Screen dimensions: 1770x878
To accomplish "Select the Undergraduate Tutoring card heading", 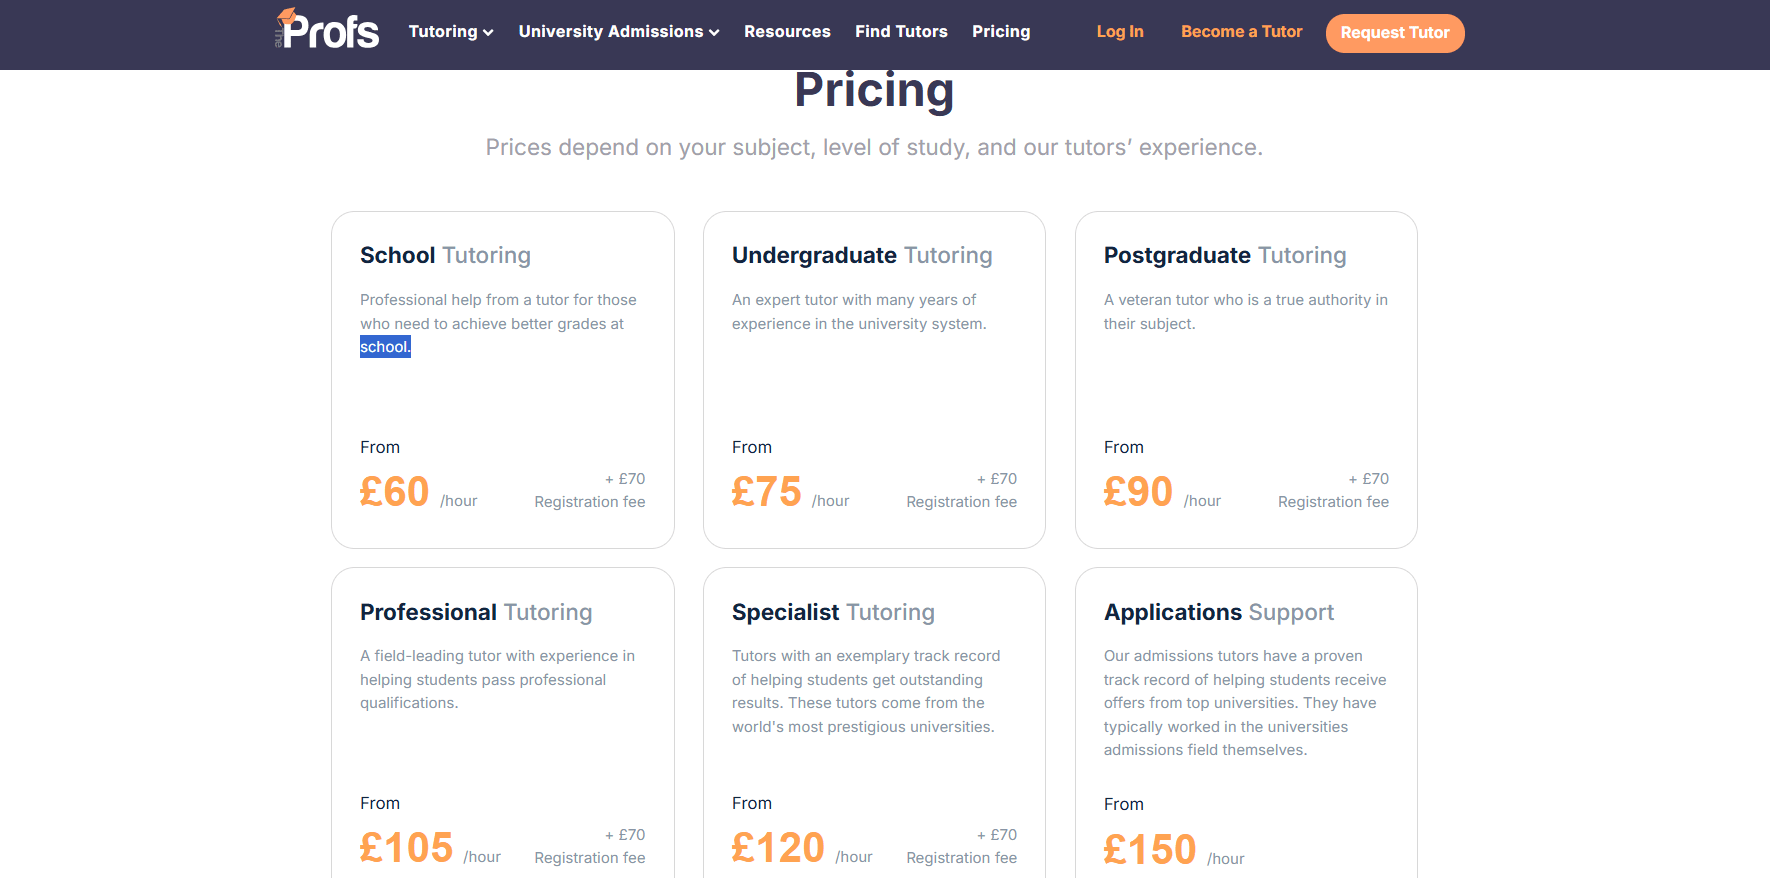I will [x=862, y=256].
